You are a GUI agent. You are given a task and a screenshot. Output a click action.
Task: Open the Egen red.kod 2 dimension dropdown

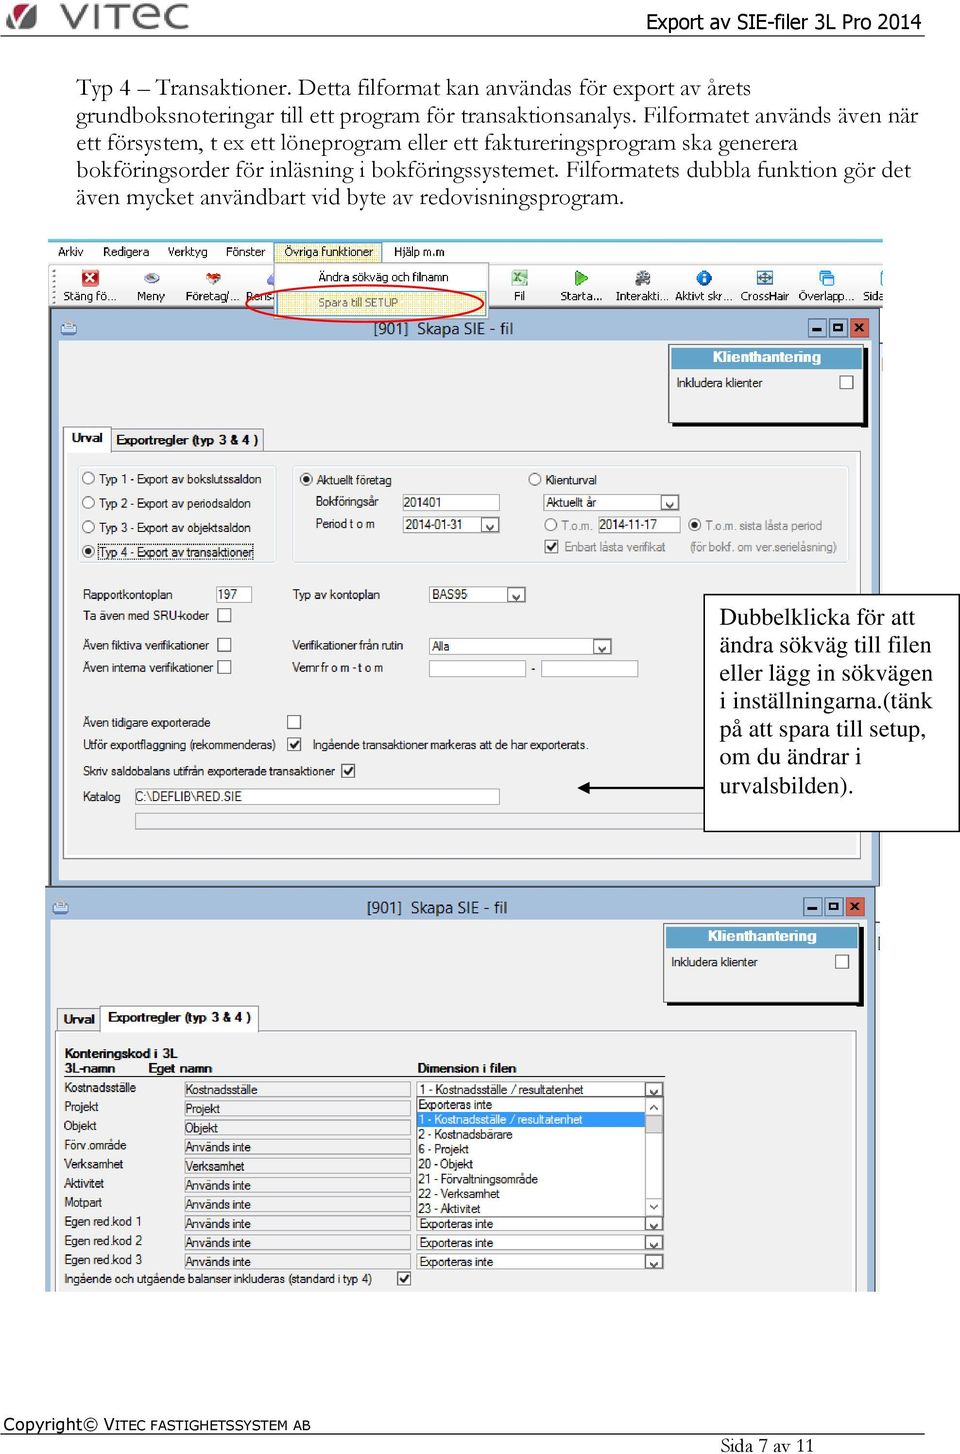pos(654,1243)
